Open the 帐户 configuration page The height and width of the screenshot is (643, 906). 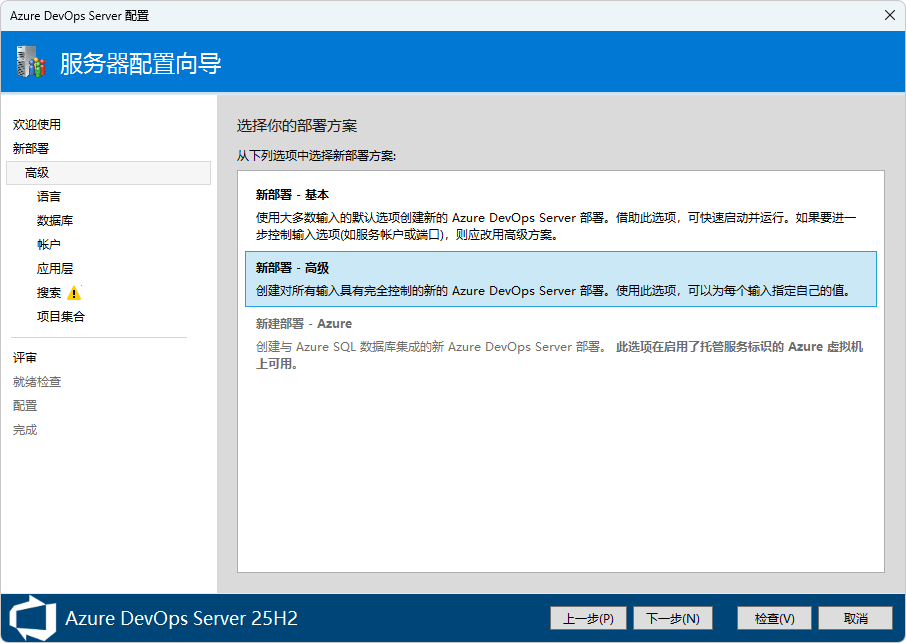pyautogui.click(x=49, y=245)
